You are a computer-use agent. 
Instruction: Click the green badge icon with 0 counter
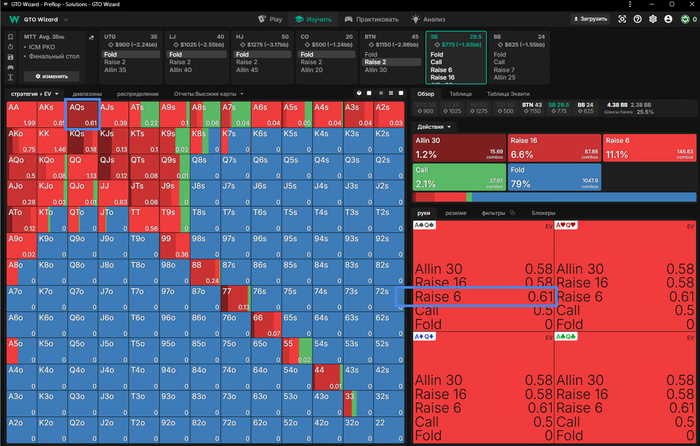685,19
